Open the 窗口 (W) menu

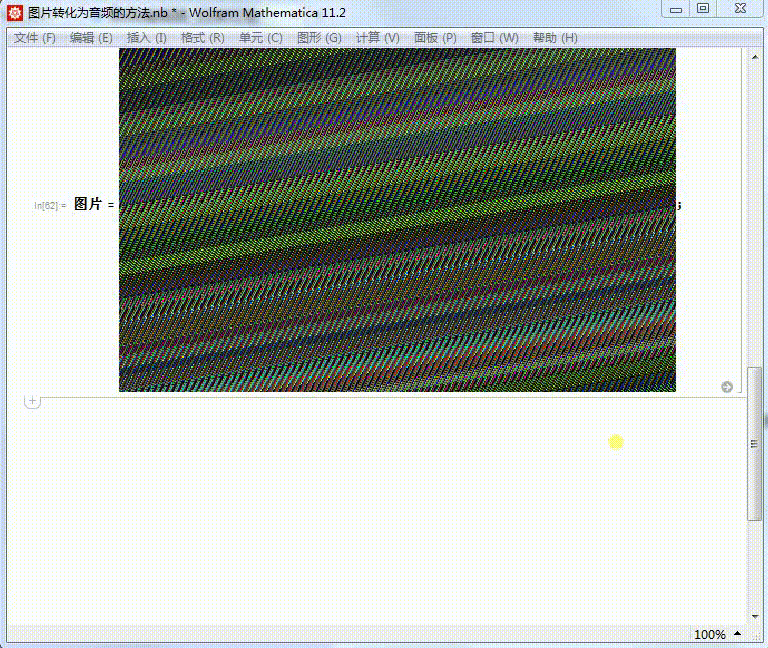494,38
